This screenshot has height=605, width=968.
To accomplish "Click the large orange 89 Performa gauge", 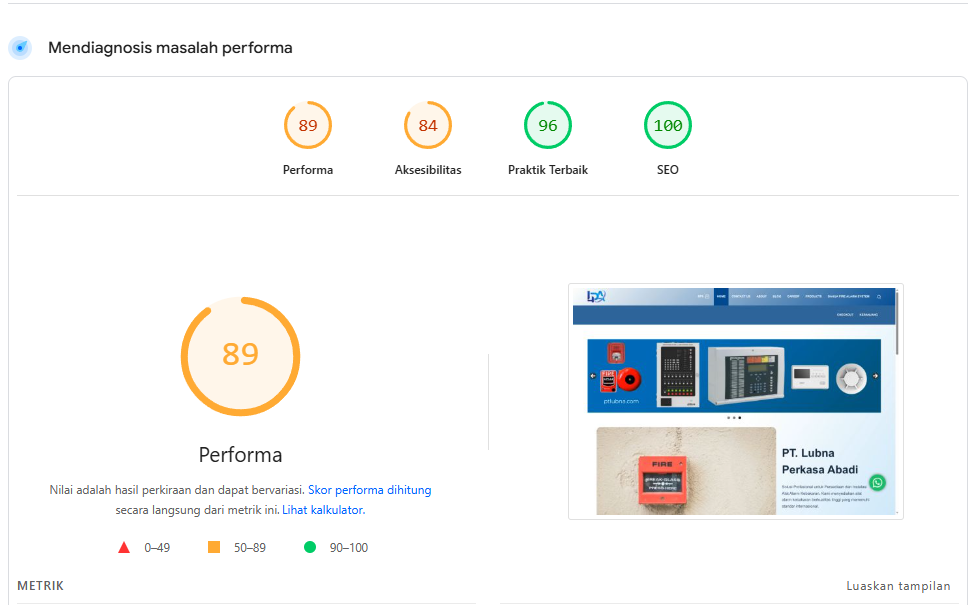I will (x=240, y=356).
